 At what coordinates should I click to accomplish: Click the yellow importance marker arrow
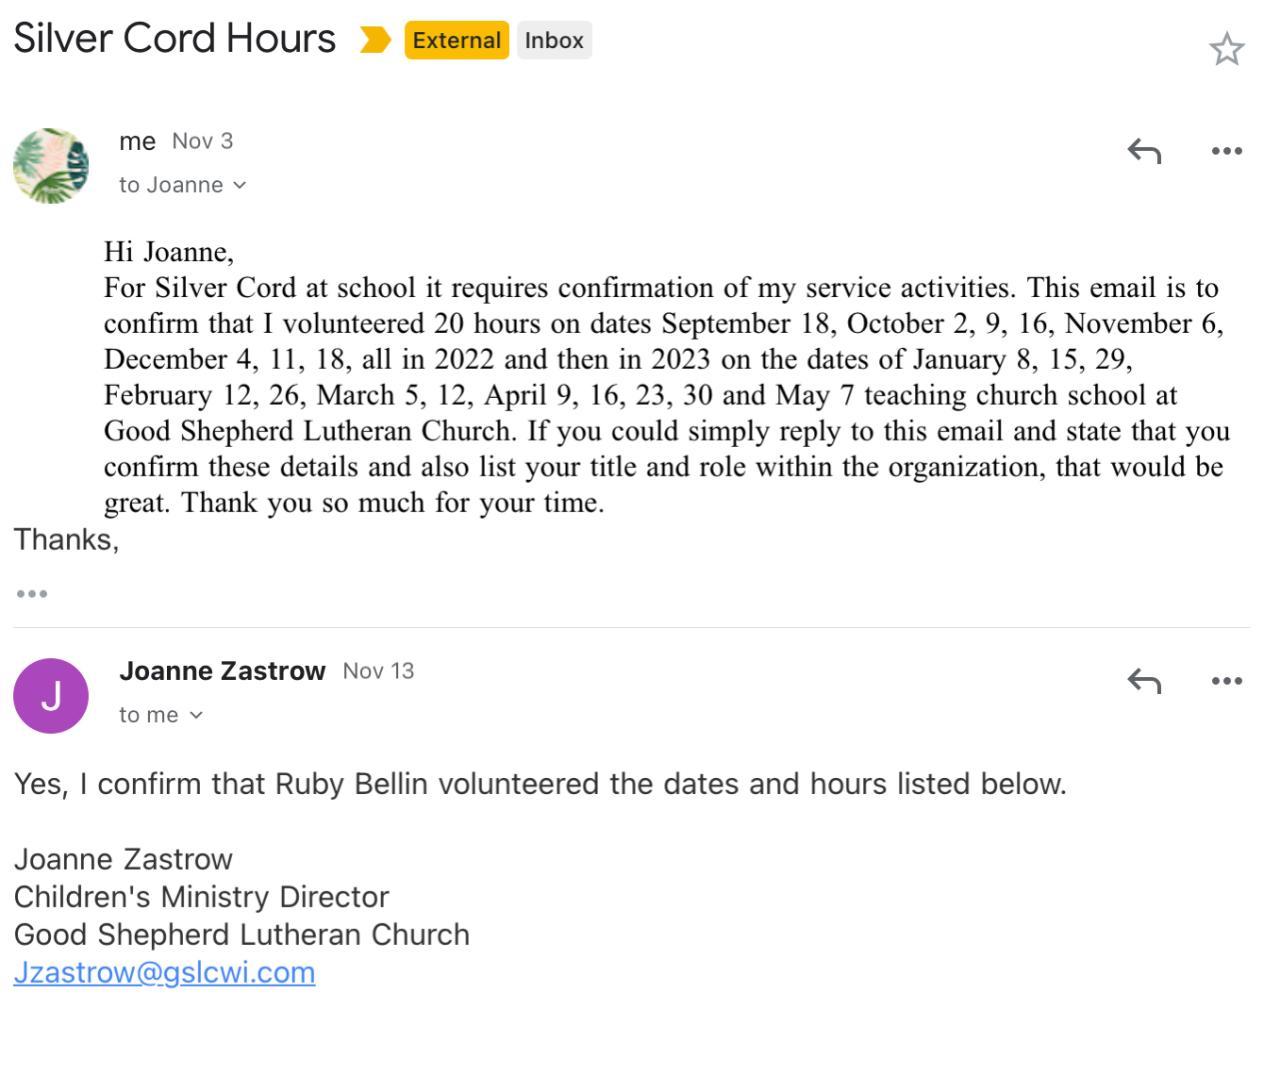pyautogui.click(x=375, y=40)
